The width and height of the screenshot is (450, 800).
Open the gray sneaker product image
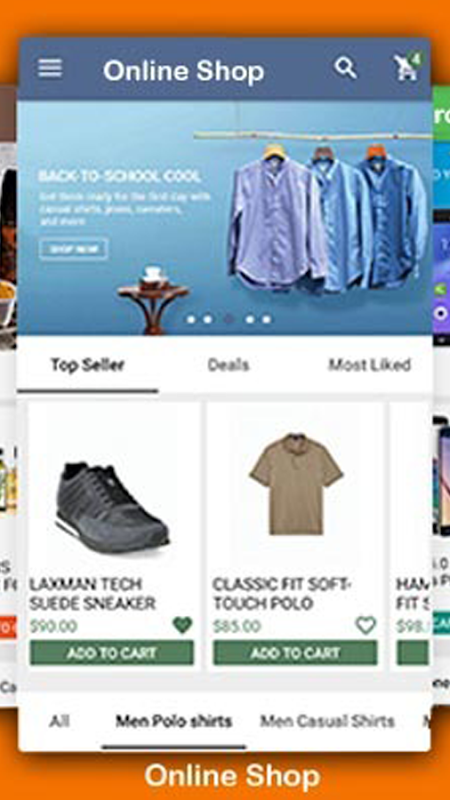tap(112, 506)
